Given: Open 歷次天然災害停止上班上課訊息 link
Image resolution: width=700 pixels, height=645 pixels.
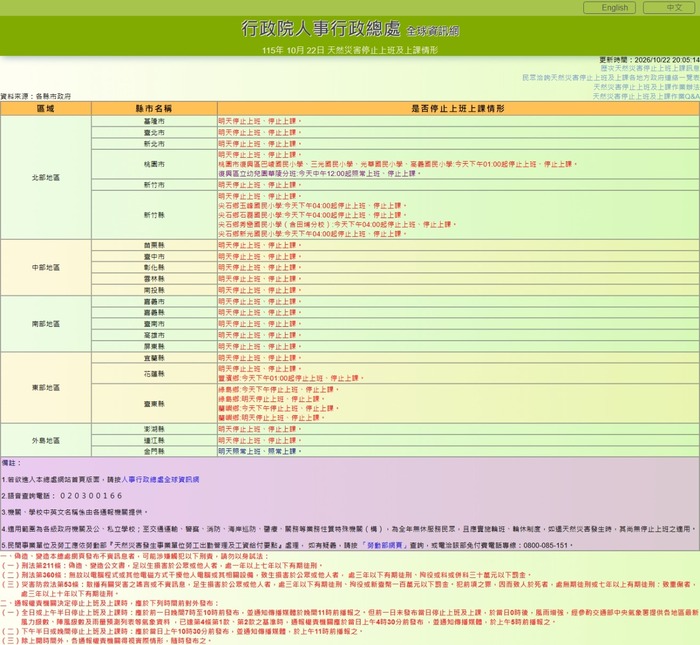Looking at the screenshot, I should (650, 68).
